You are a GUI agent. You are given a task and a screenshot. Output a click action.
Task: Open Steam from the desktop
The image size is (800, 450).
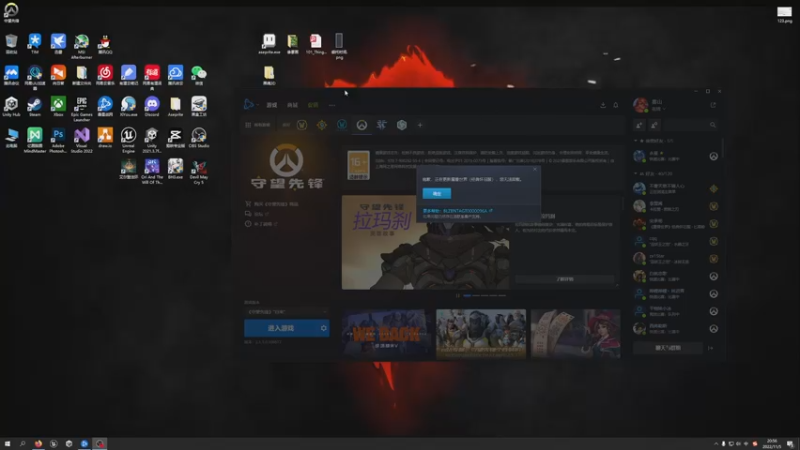pos(35,107)
